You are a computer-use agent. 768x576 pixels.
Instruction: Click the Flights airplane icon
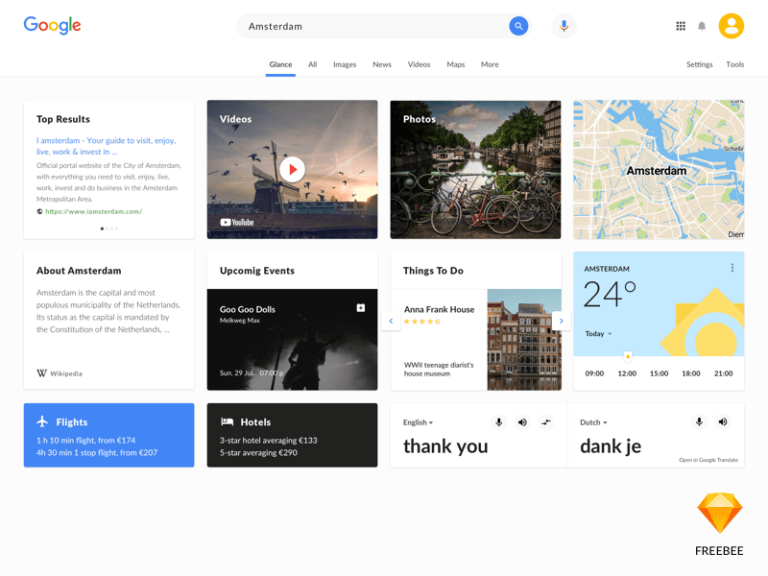point(43,421)
